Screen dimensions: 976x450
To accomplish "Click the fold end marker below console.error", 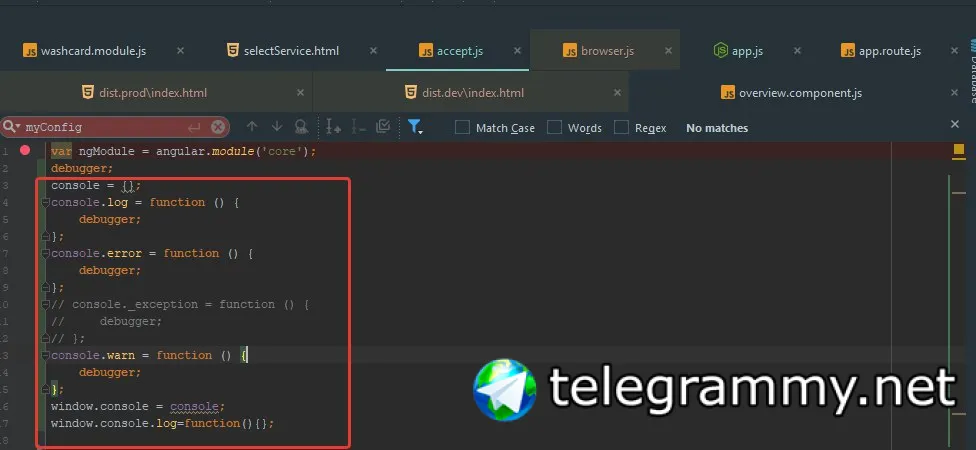I will [x=45, y=287].
